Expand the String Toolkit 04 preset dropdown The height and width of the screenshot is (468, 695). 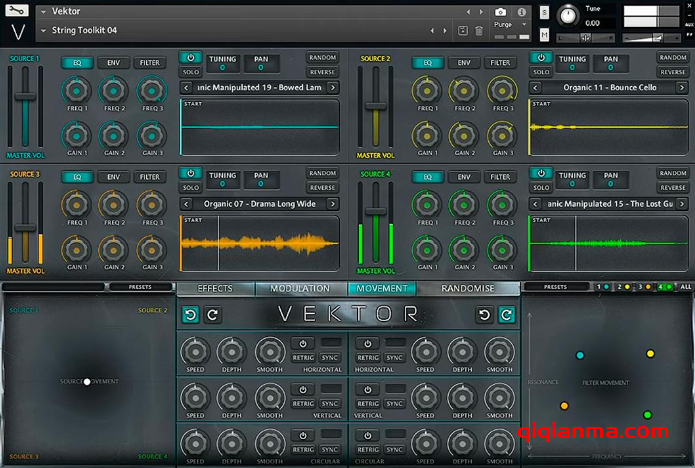coord(42,31)
